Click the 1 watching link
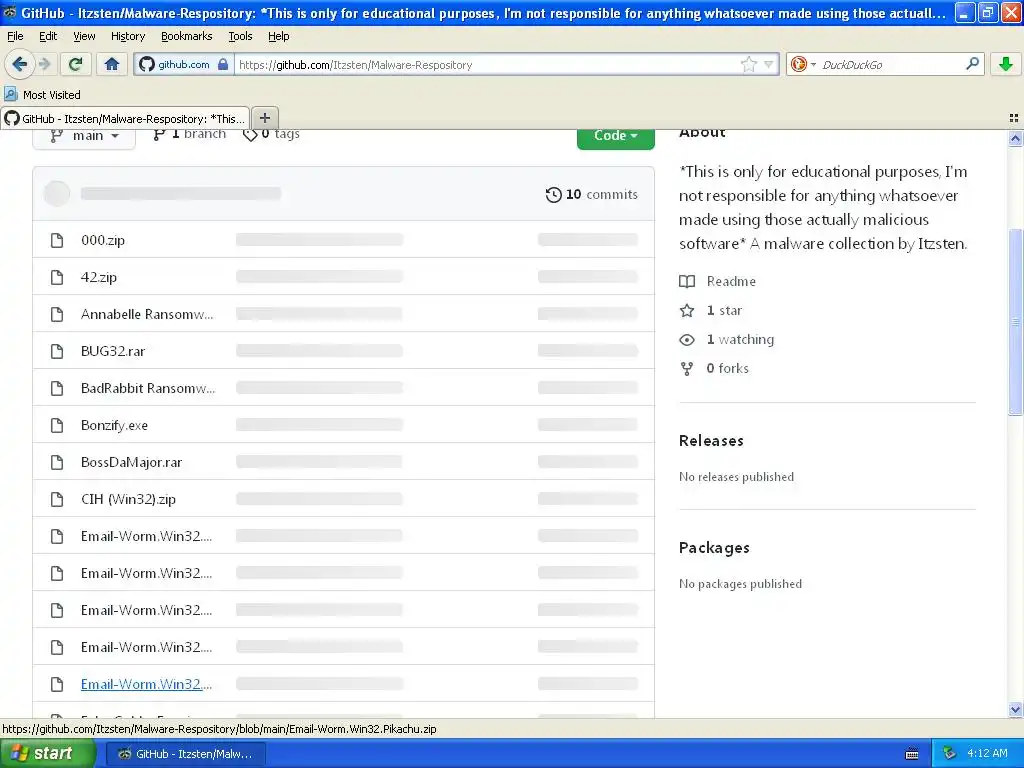The height and width of the screenshot is (768, 1024). 726,340
